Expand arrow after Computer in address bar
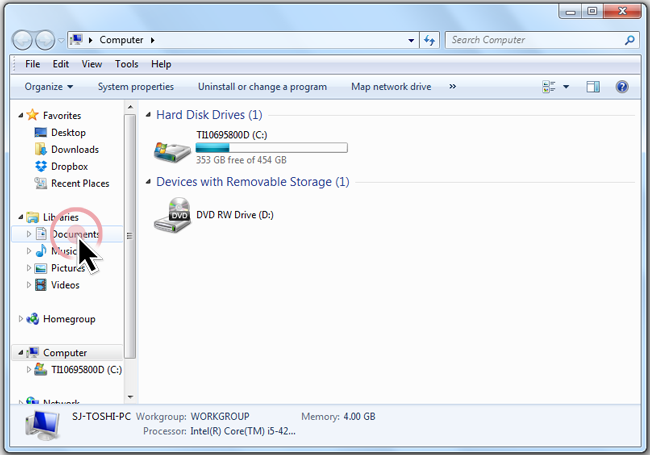The image size is (650, 455). click(x=153, y=40)
